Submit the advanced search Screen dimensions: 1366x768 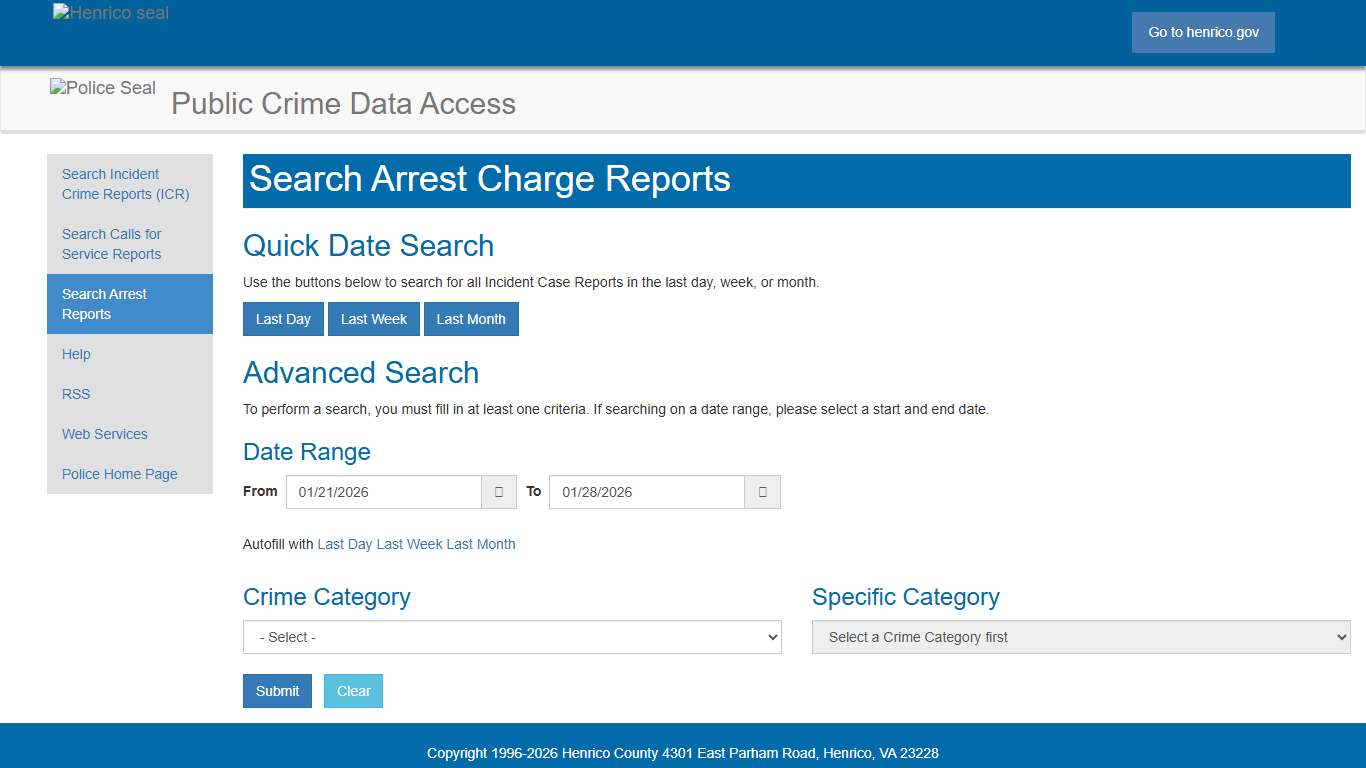tap(277, 690)
